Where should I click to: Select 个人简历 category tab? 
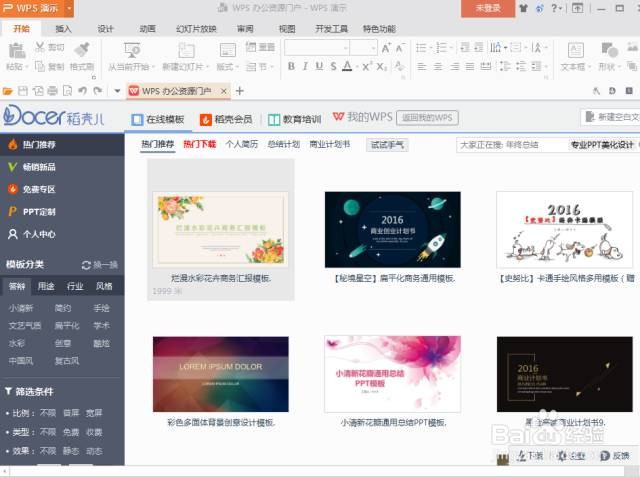pos(242,144)
